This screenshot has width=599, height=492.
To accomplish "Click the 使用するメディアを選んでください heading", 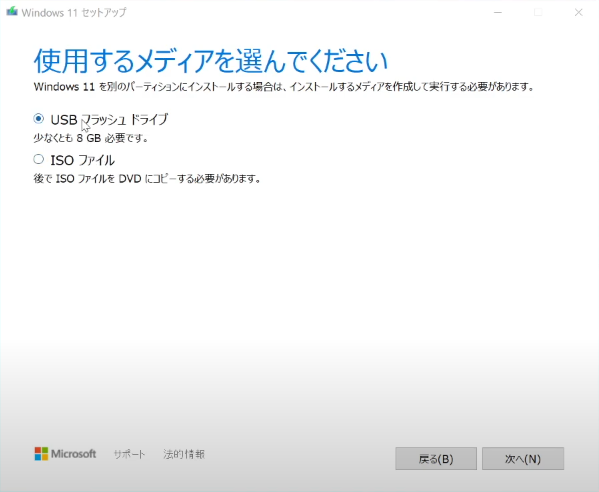I will (211, 61).
